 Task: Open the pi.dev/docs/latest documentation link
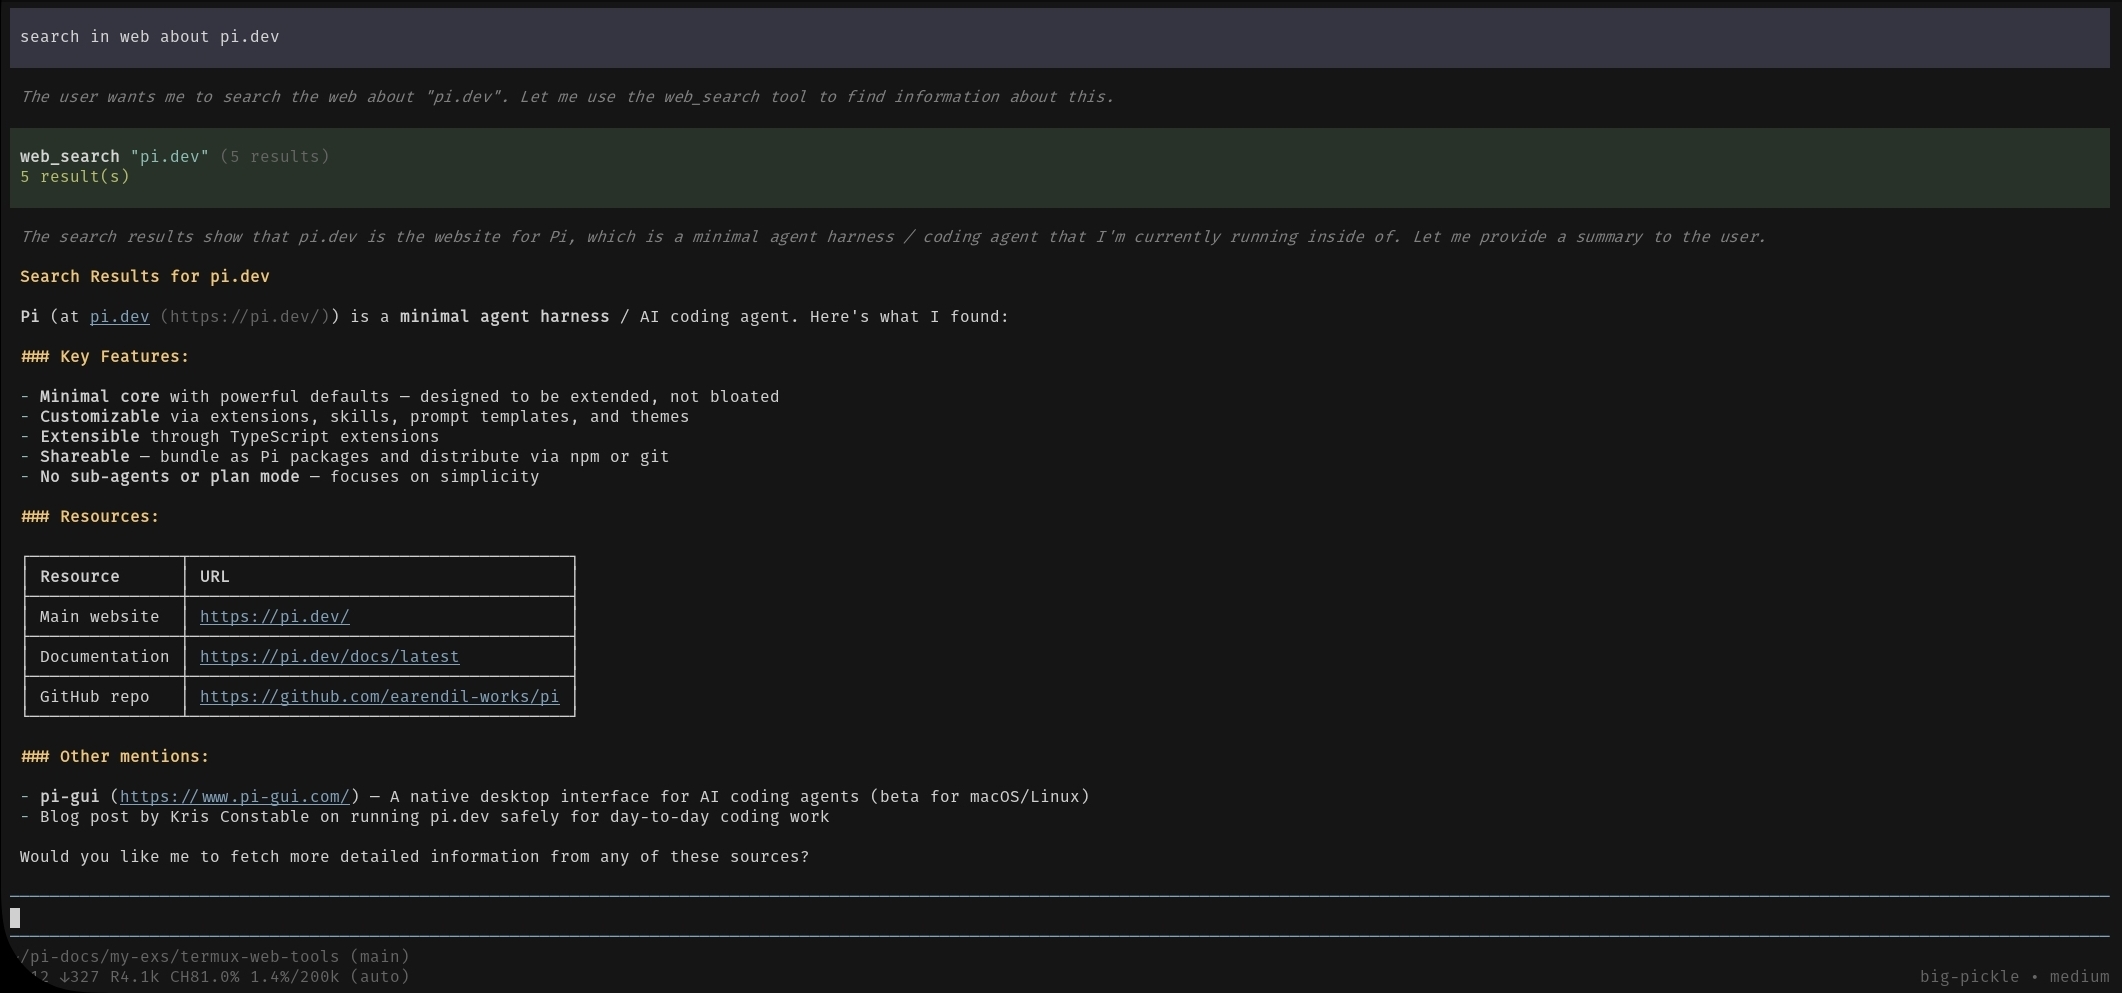pyautogui.click(x=329, y=657)
